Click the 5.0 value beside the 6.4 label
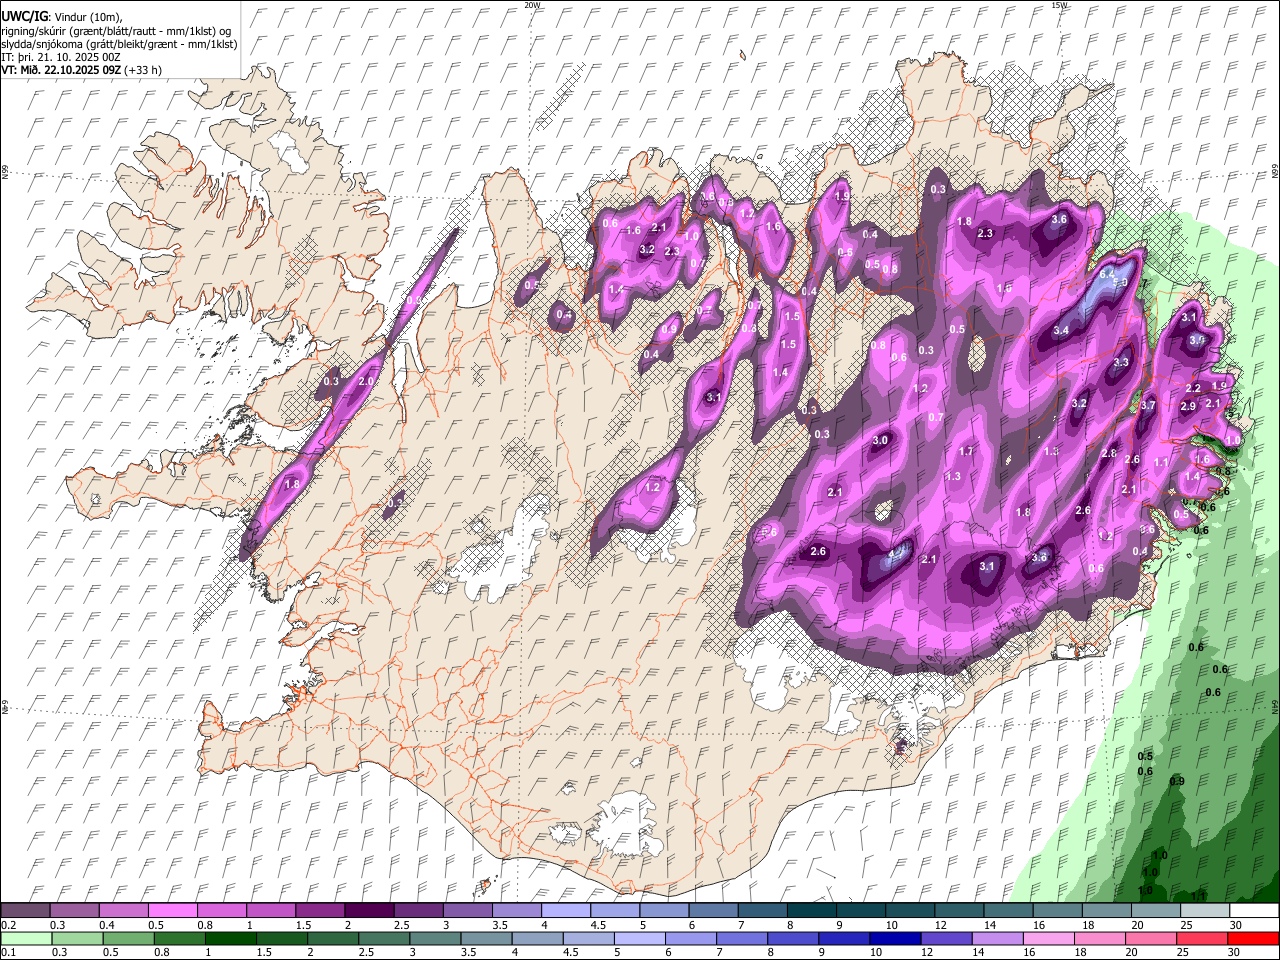The image size is (1280, 960). click(x=1121, y=284)
